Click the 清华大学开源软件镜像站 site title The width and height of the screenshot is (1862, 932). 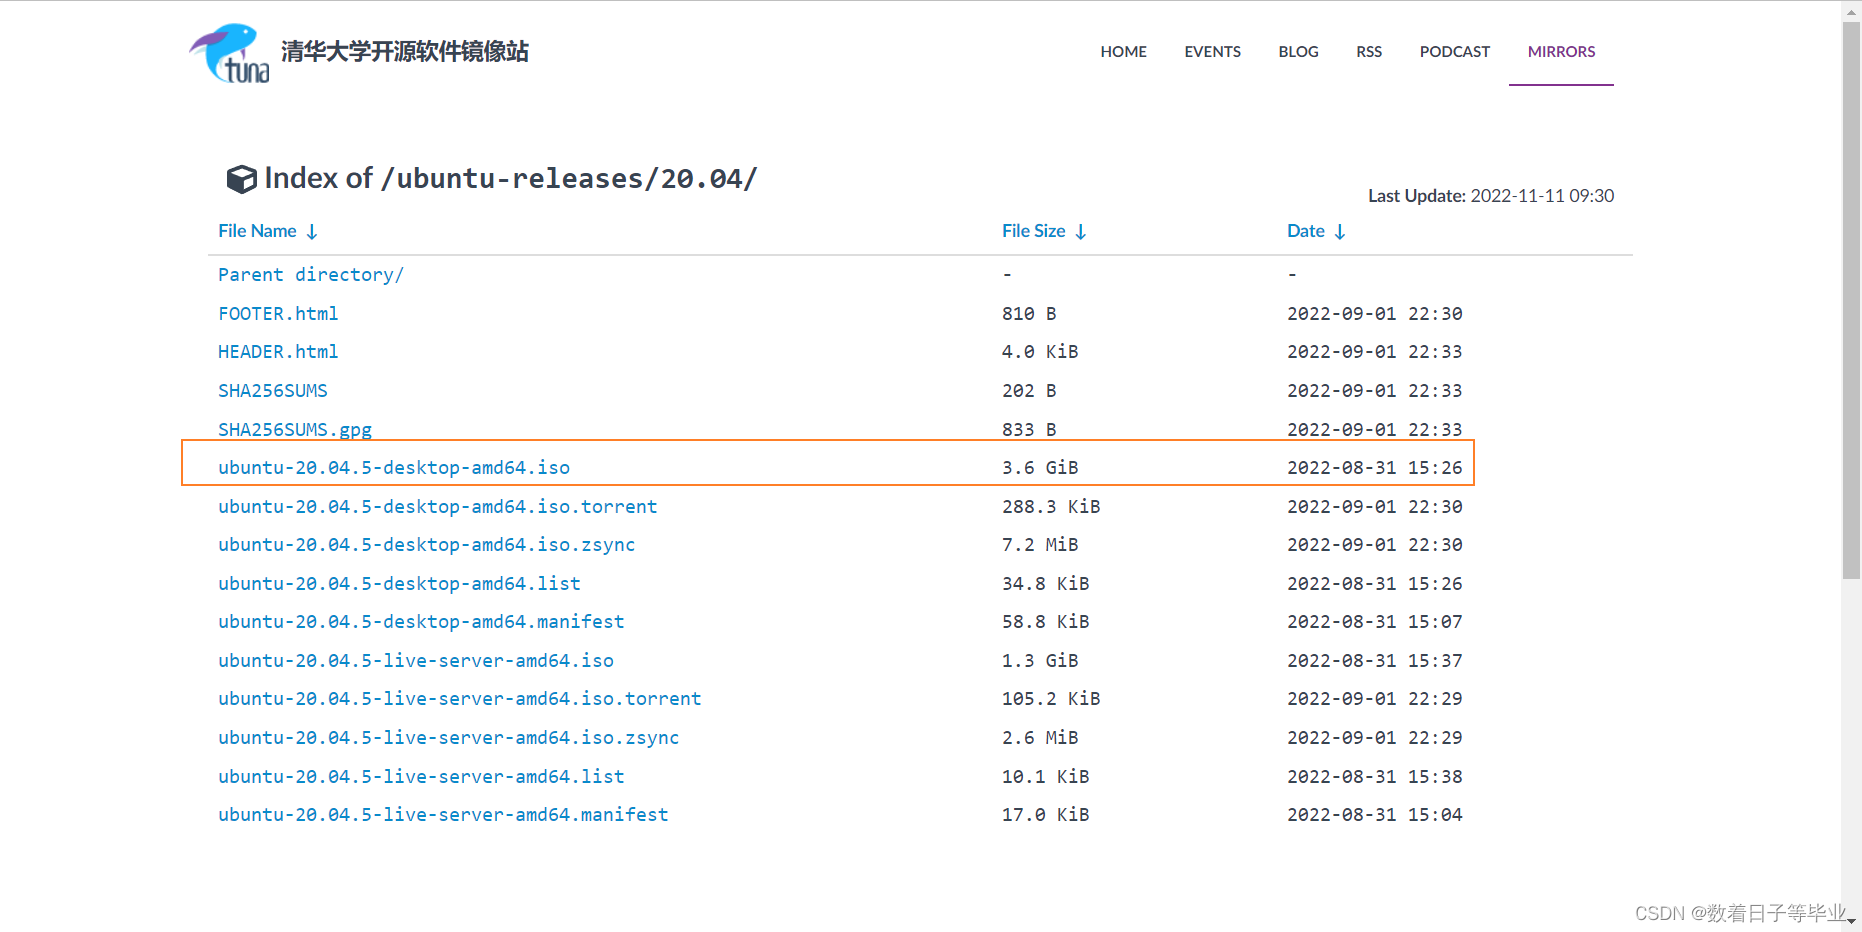[x=405, y=52]
